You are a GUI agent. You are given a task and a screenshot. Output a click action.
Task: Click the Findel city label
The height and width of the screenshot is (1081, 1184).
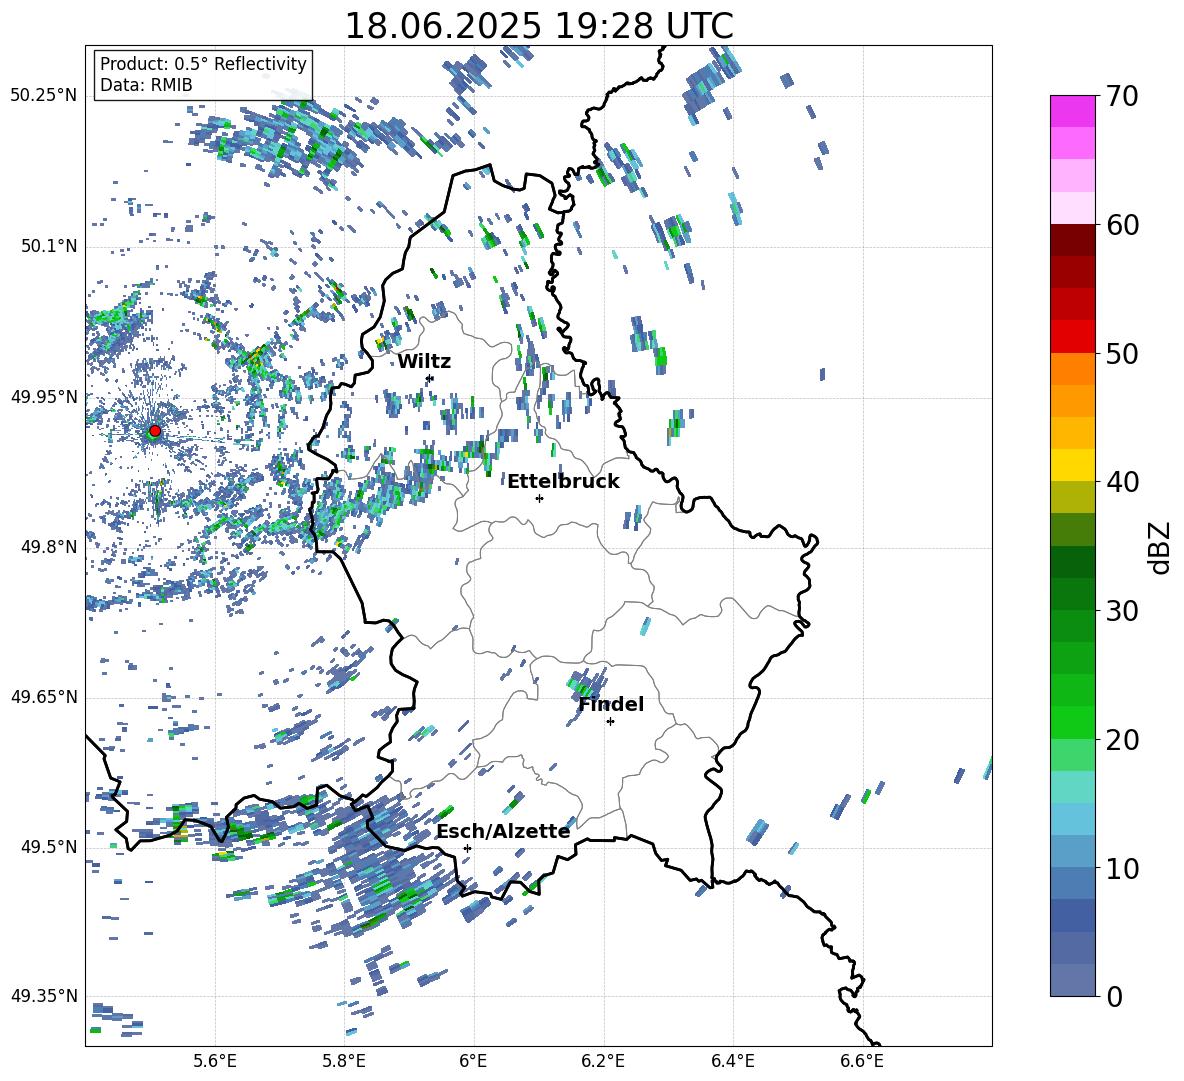611,704
